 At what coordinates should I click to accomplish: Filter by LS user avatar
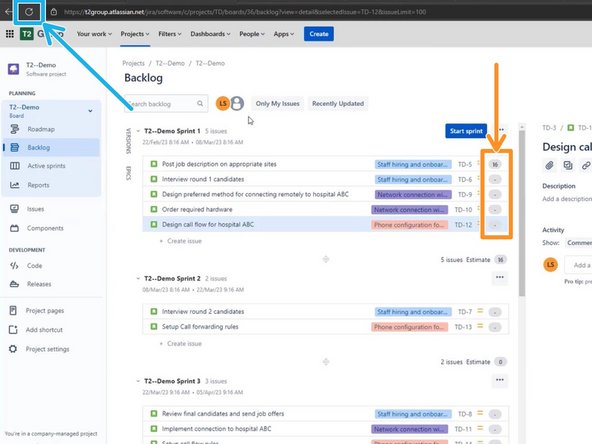(x=223, y=103)
